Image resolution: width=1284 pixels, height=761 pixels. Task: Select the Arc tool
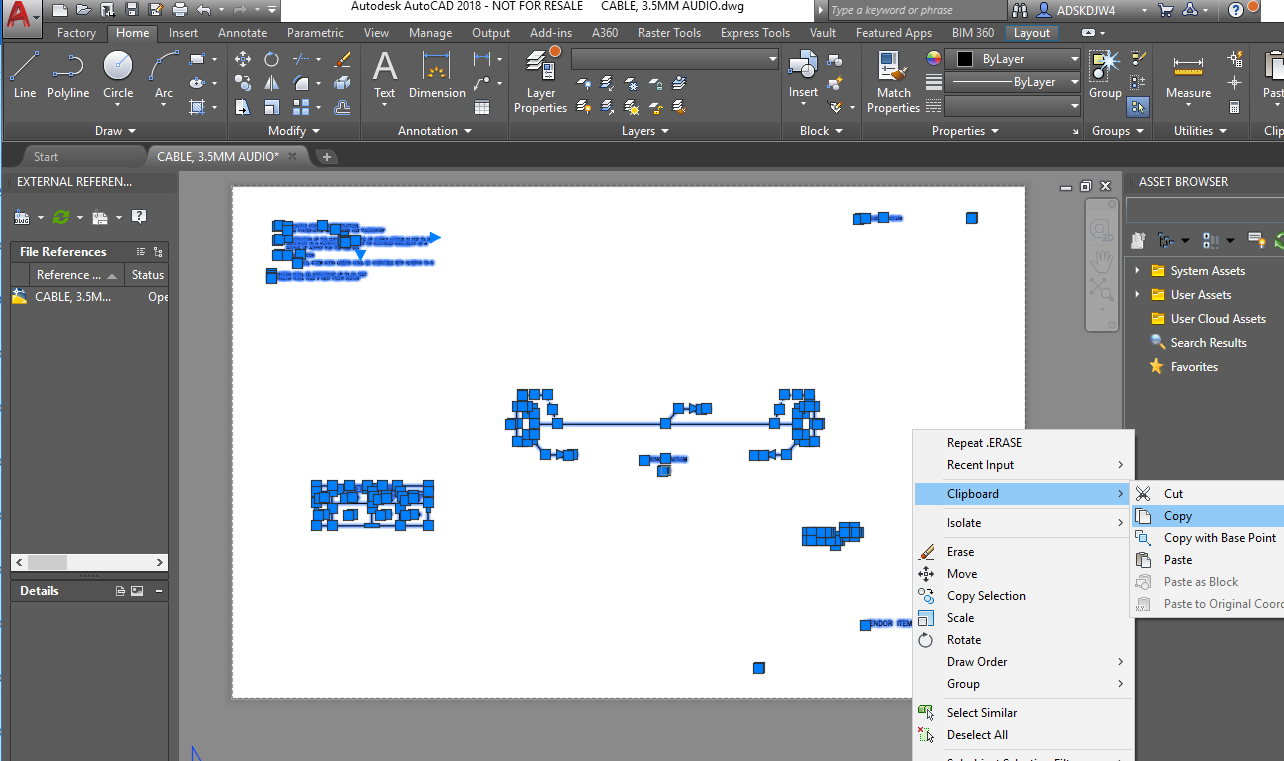(164, 75)
